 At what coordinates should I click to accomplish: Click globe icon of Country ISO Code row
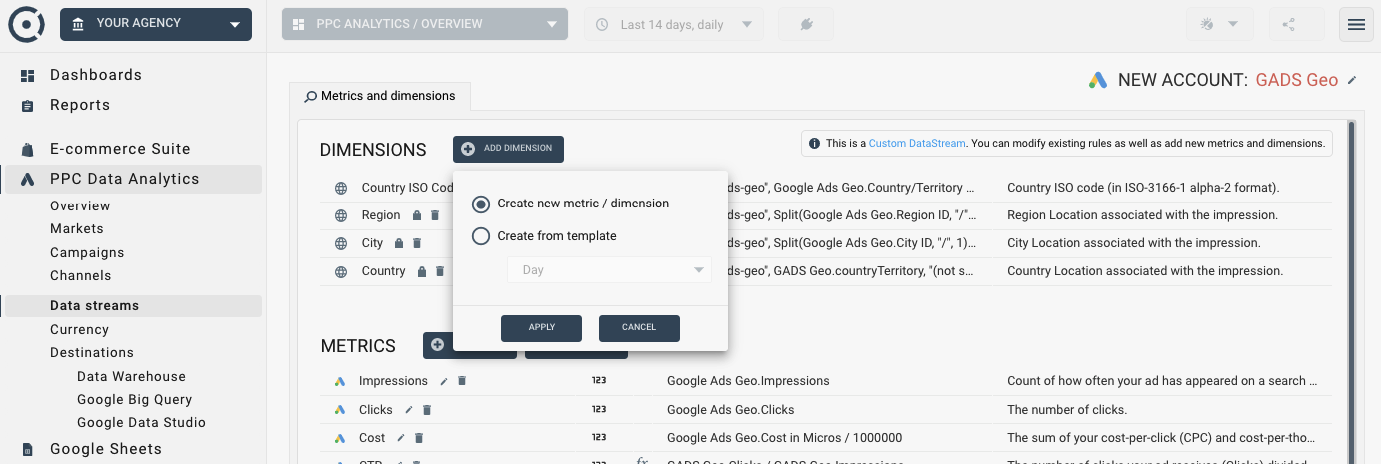[x=340, y=188]
